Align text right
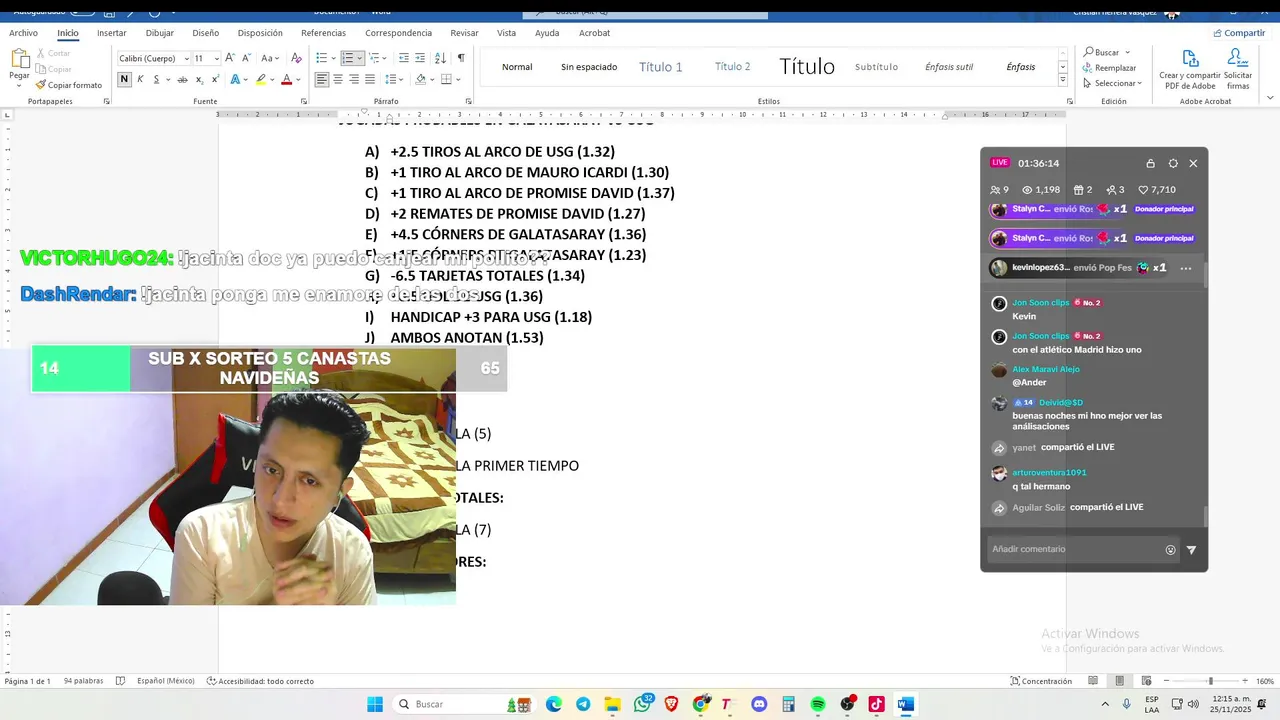The height and width of the screenshot is (720, 1280). (354, 79)
